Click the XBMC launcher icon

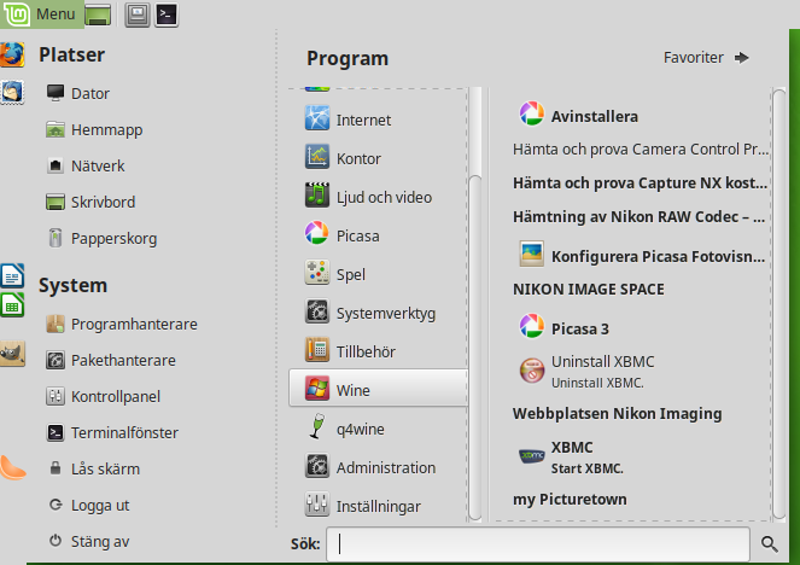click(x=531, y=456)
